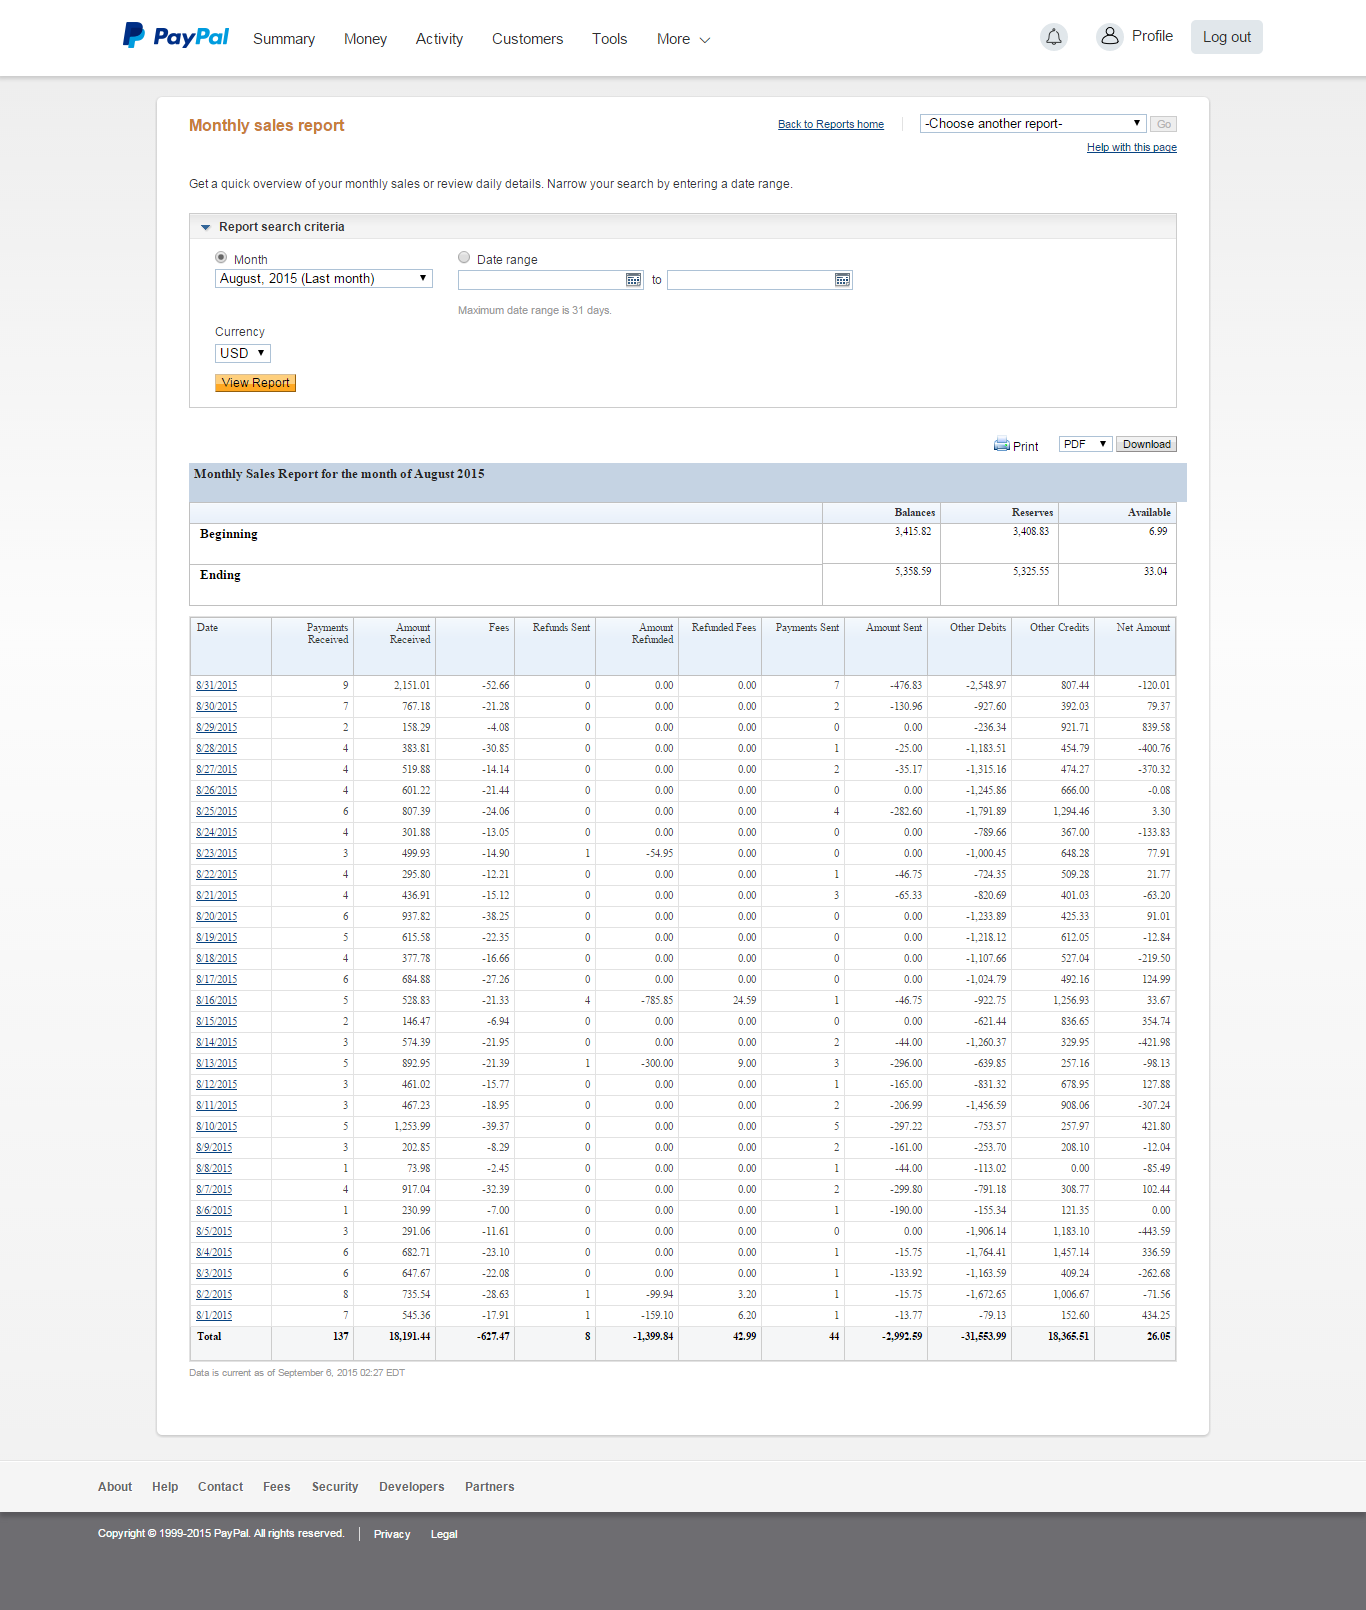Click the Beginning balance value 3,415.82
The height and width of the screenshot is (1610, 1366).
[x=913, y=532]
